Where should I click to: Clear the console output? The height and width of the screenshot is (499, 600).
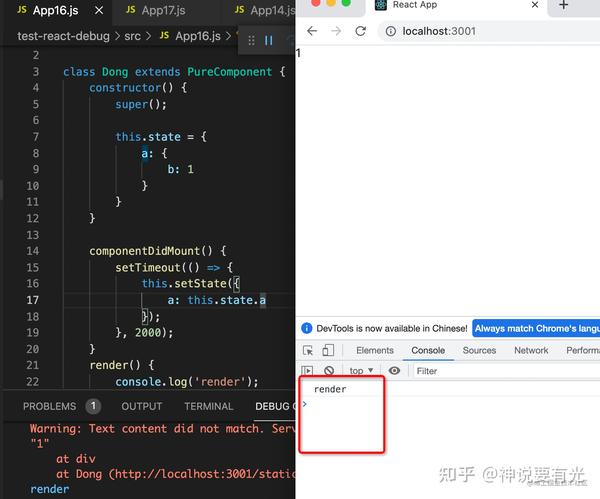(329, 370)
